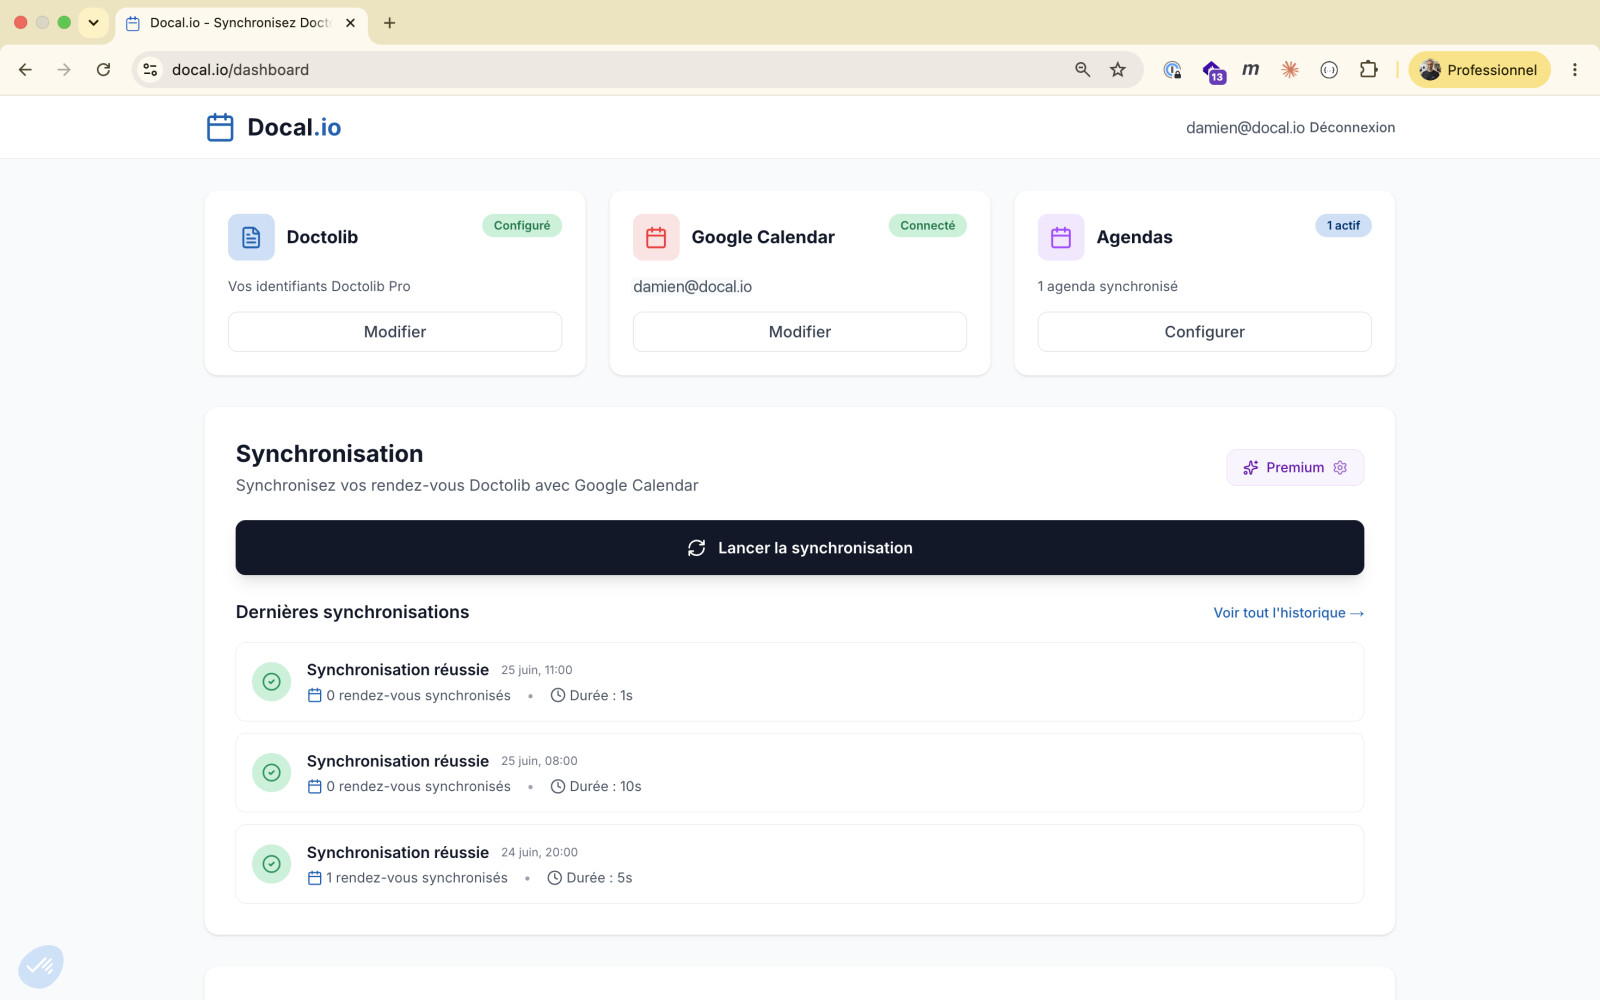Open the site information icon in address bar
Image resolution: width=1600 pixels, height=1000 pixels.
150,70
